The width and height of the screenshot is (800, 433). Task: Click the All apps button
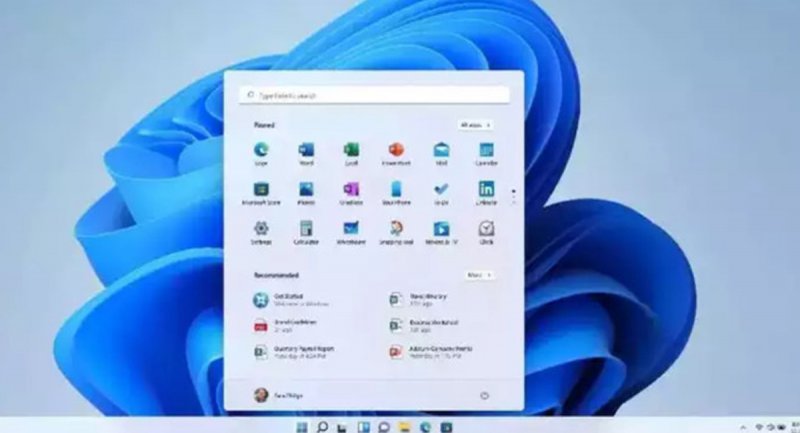coord(476,125)
